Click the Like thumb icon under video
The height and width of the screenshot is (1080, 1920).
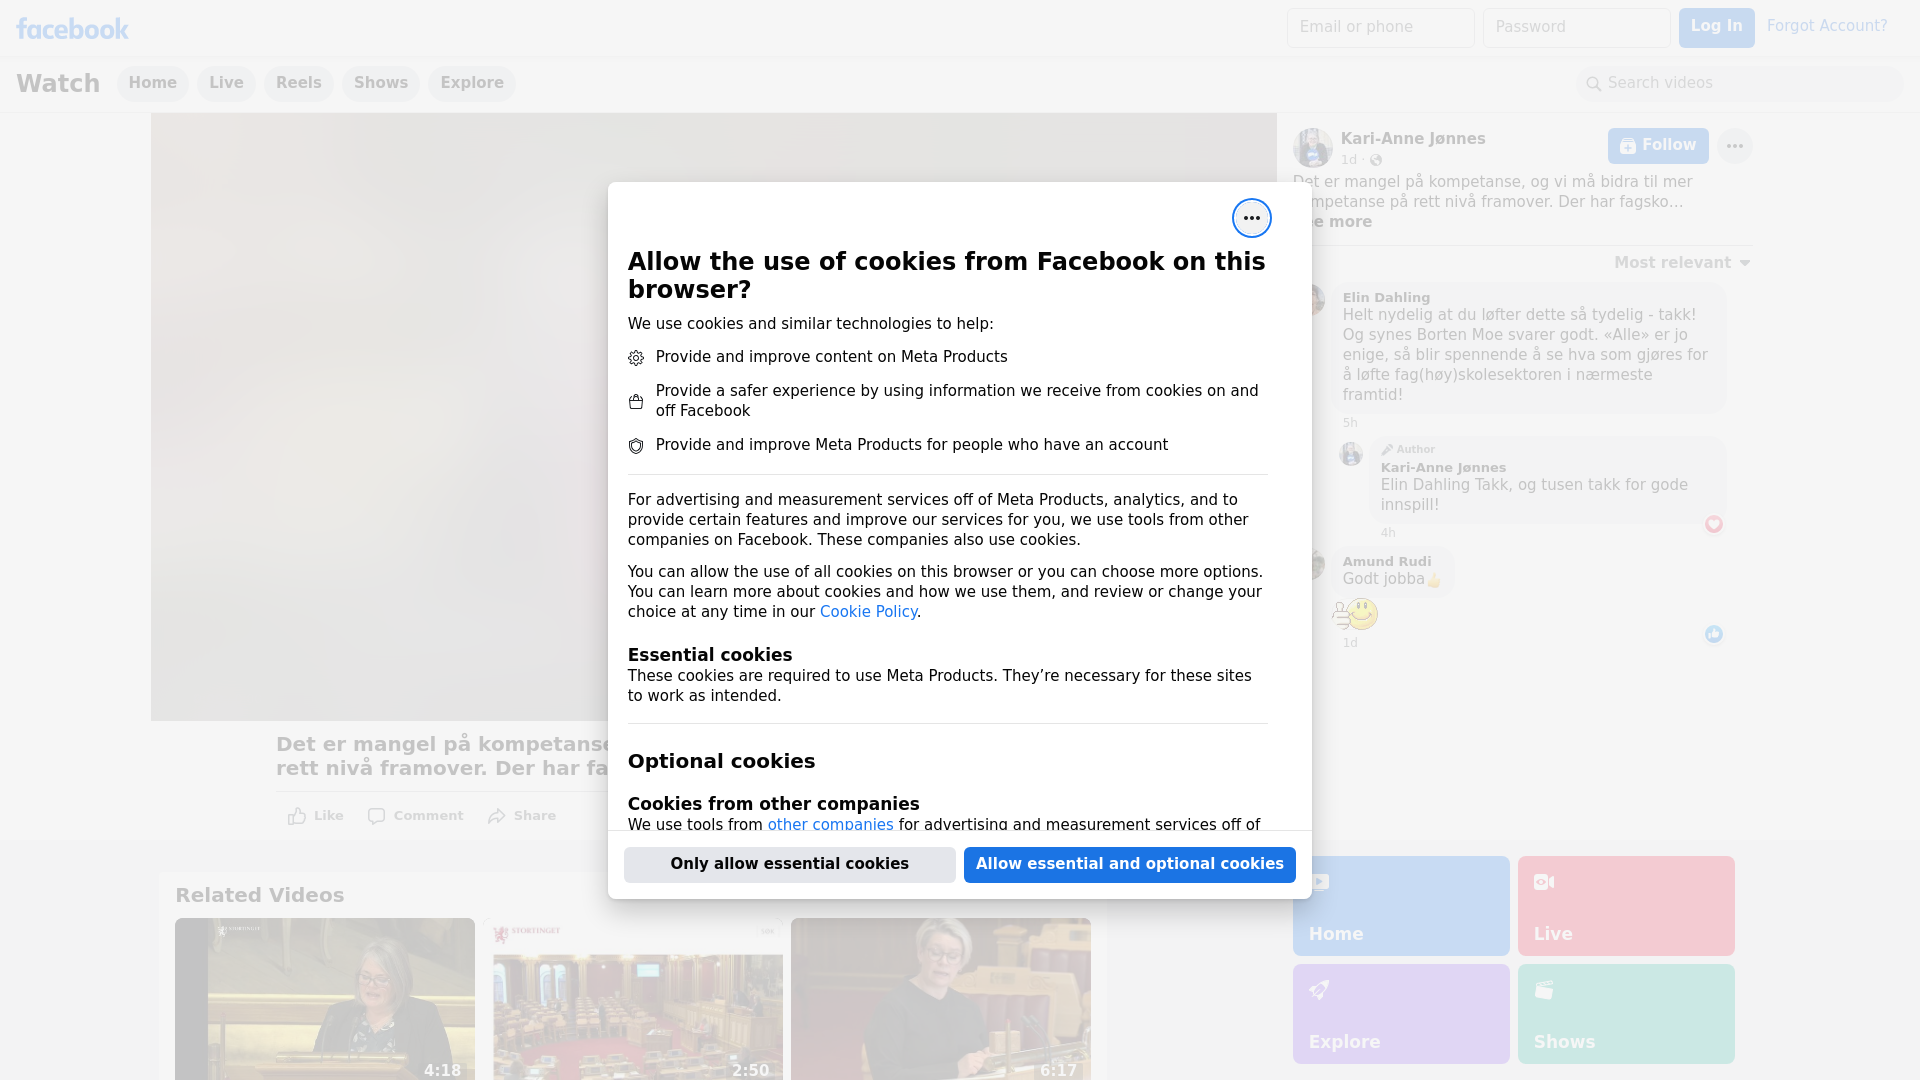[297, 816]
